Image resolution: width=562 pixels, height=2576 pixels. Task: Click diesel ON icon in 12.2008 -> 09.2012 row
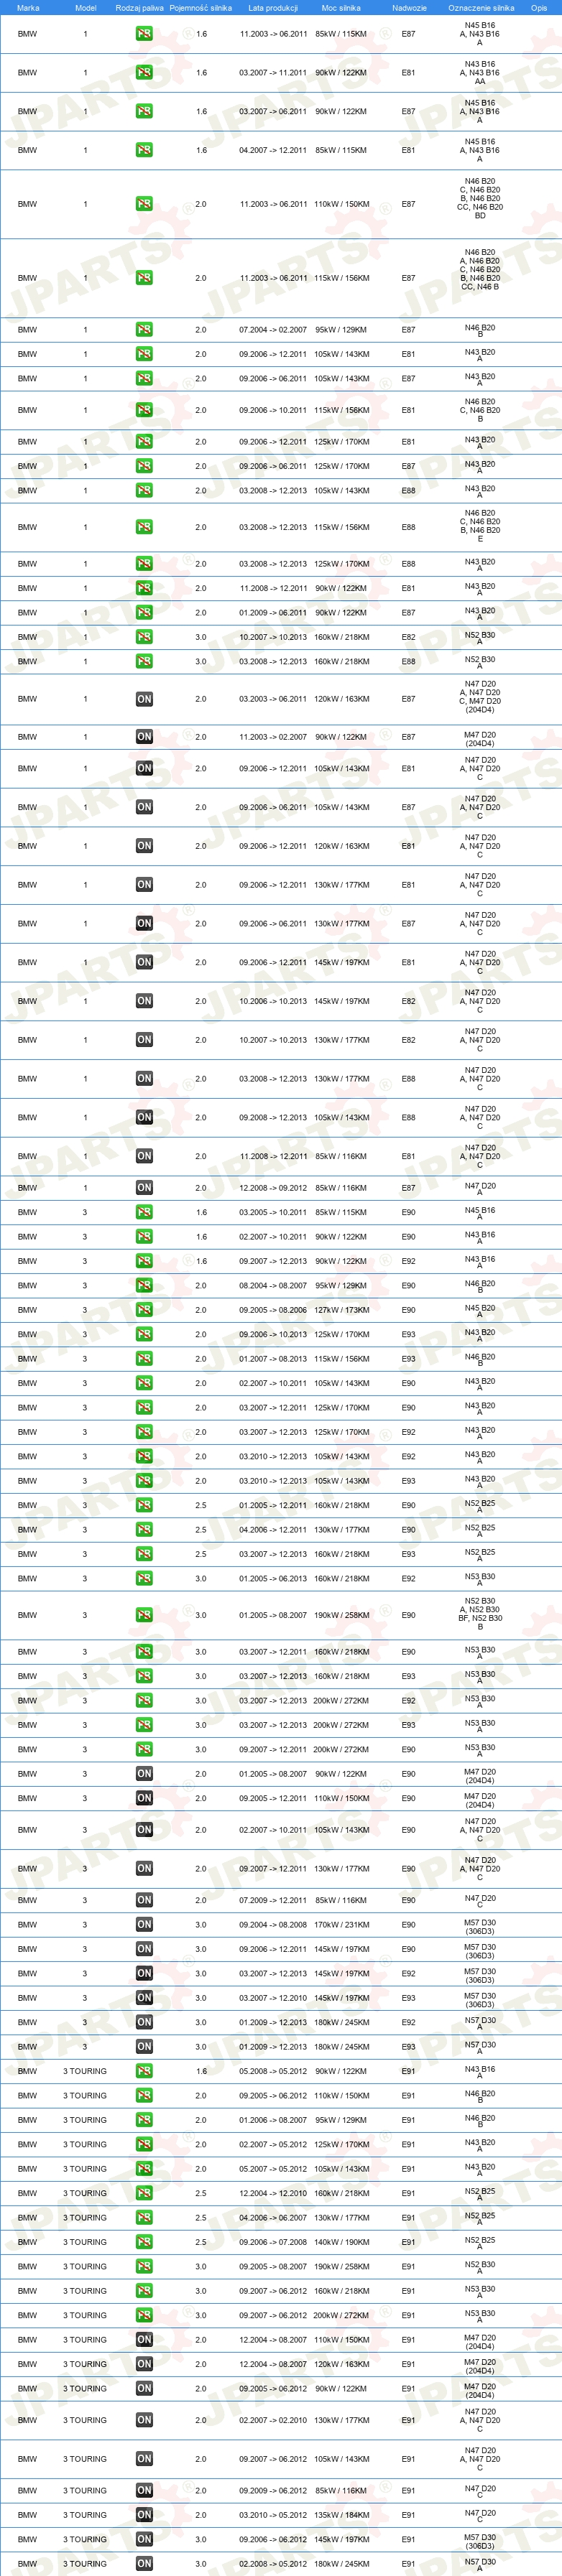tap(144, 1188)
